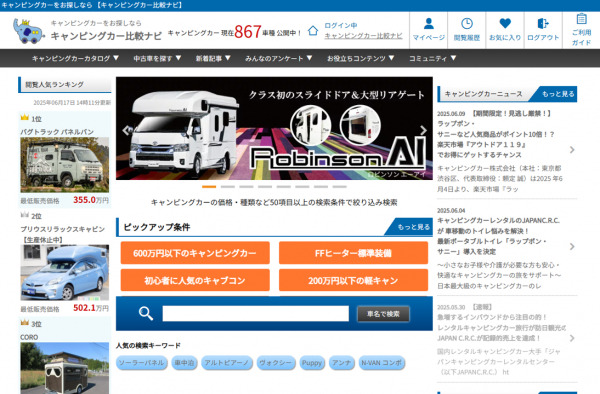Click the elephant car site logo
Screen dimensions: 600x394
click(28, 31)
